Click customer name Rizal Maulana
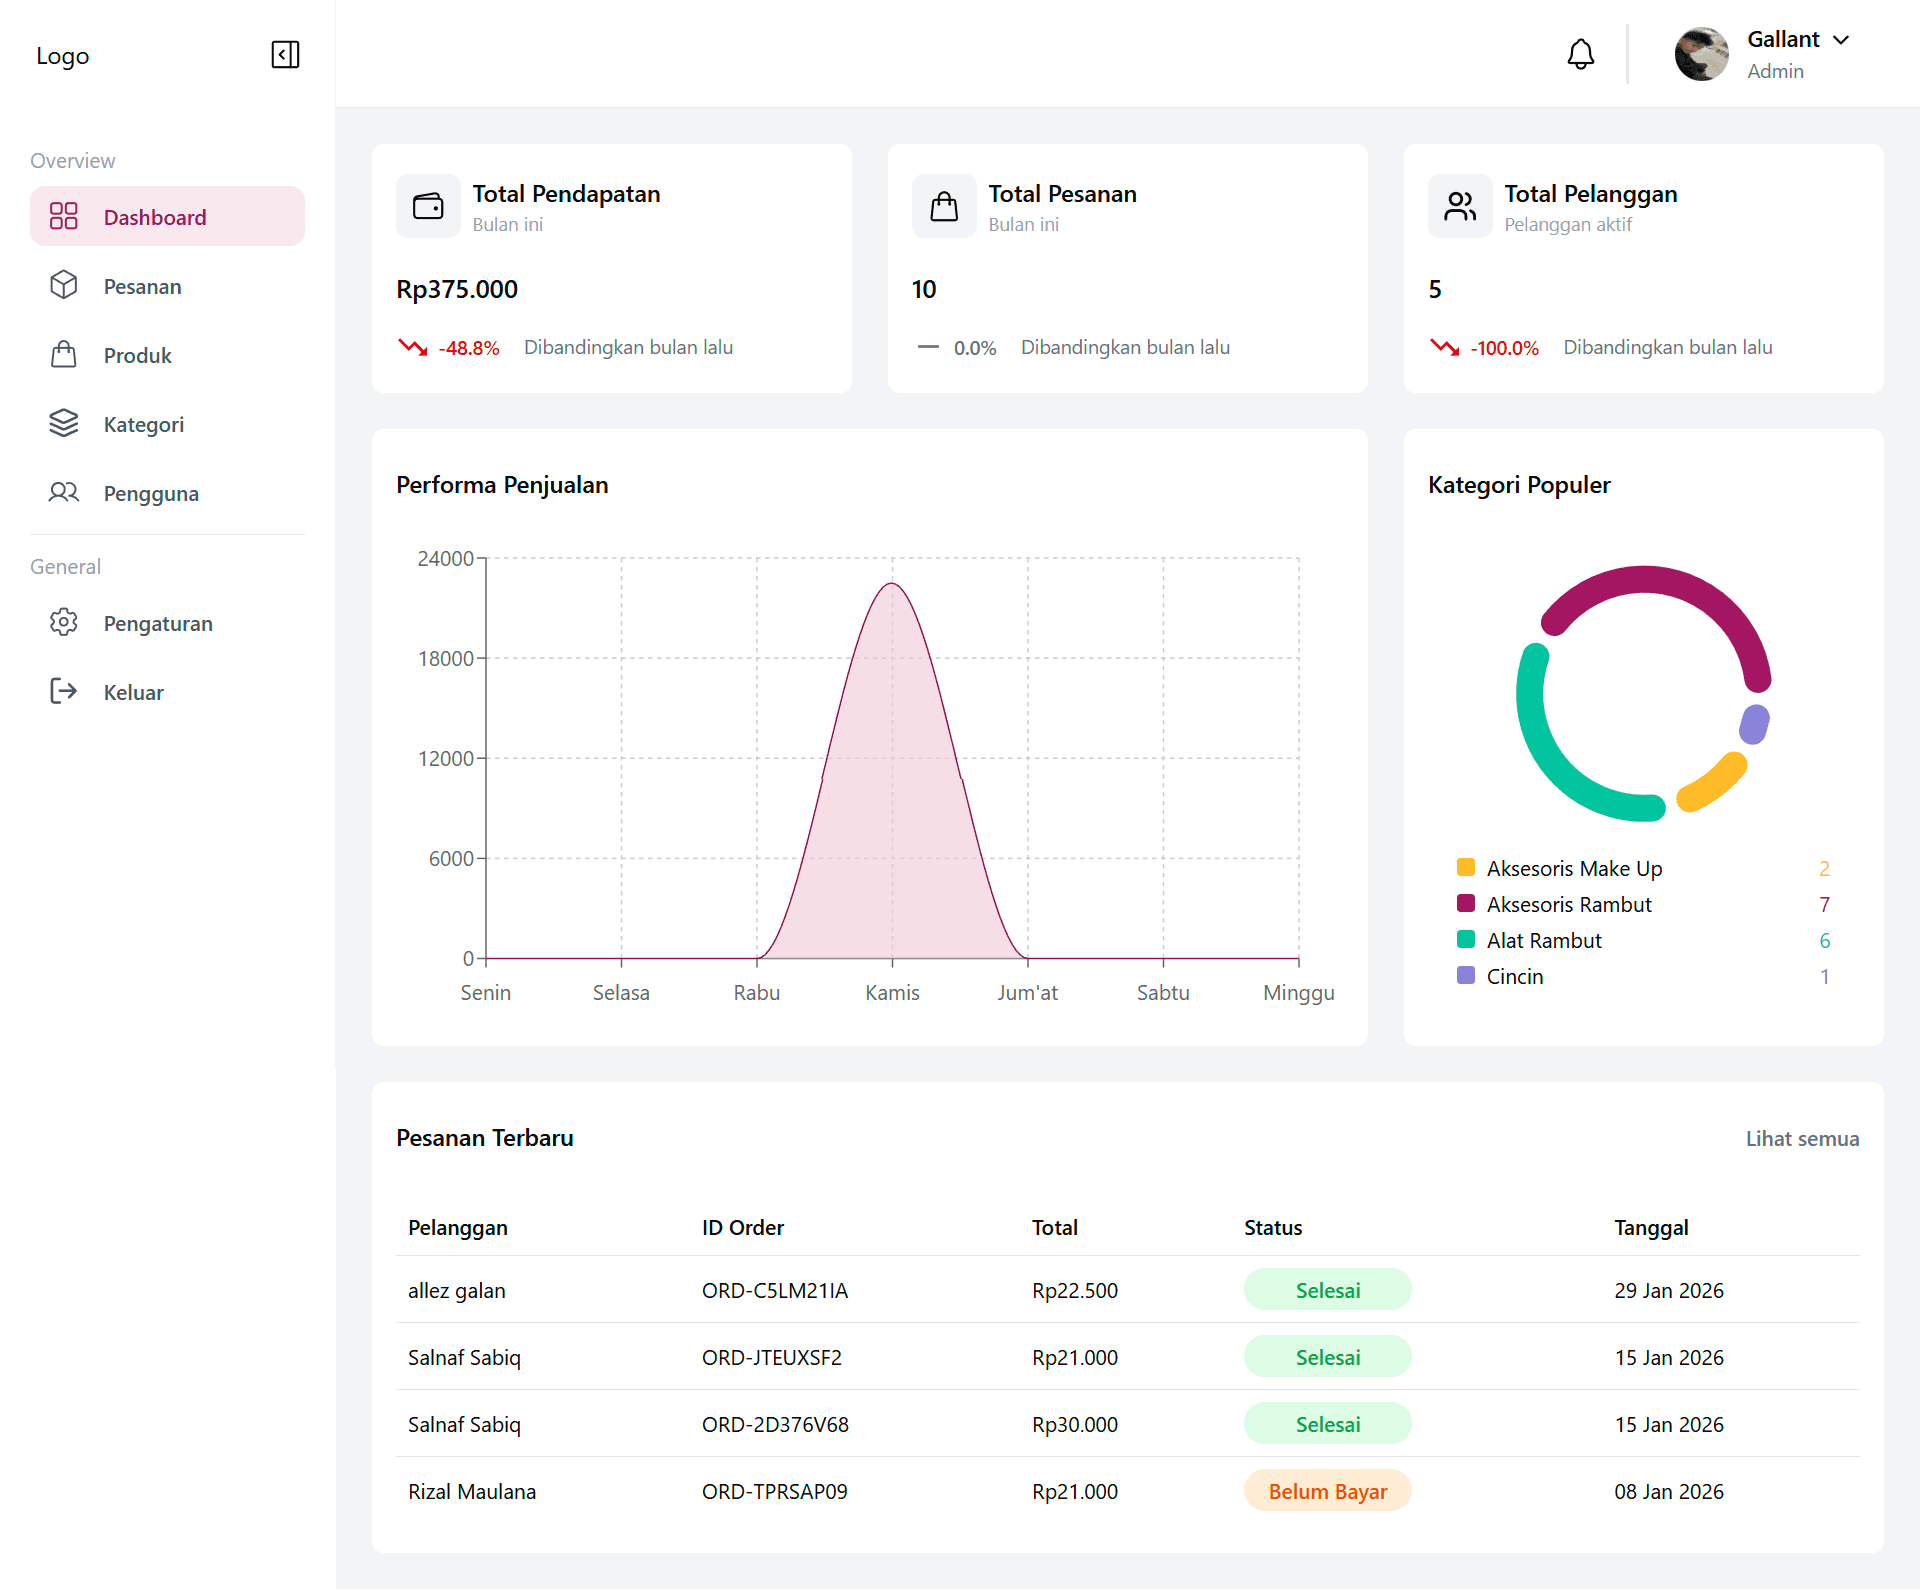The height and width of the screenshot is (1590, 1920). coord(471,1491)
